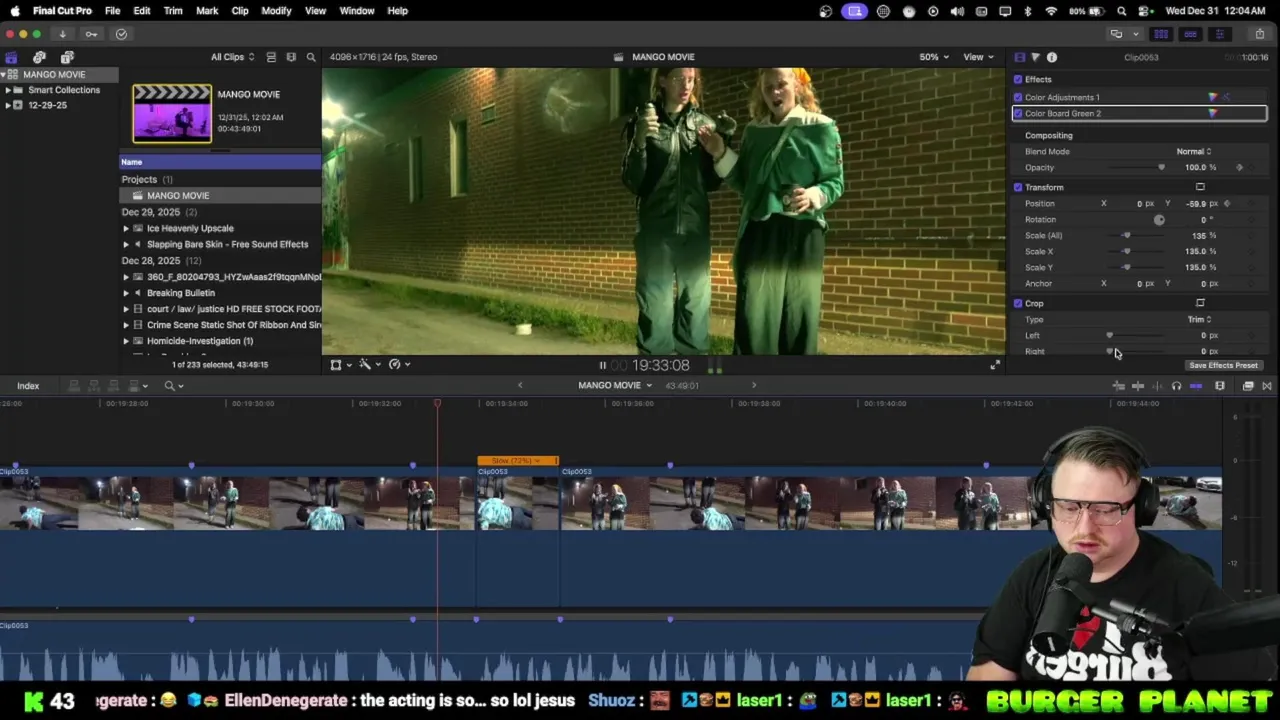The width and height of the screenshot is (1280, 720).
Task: Click the Import Media down-arrow button
Action: (62, 34)
